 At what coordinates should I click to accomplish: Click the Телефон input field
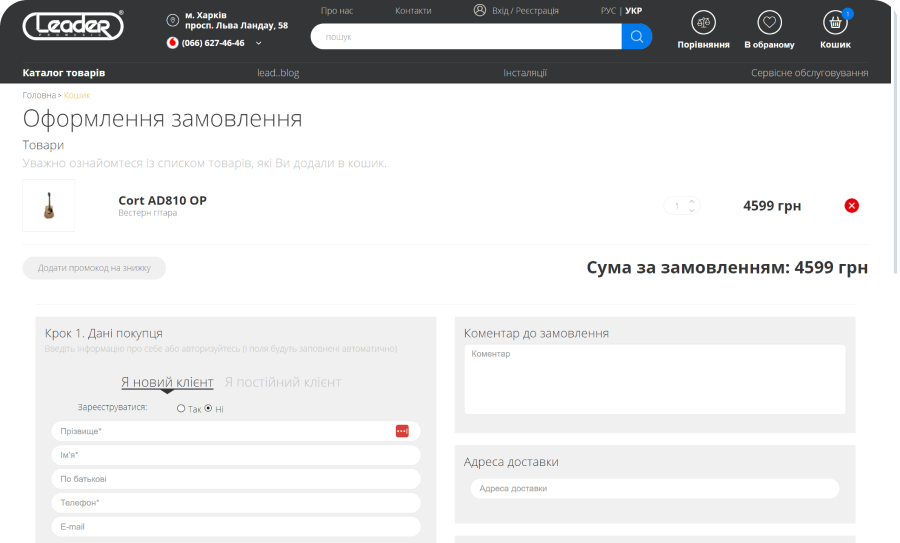pyautogui.click(x=236, y=503)
